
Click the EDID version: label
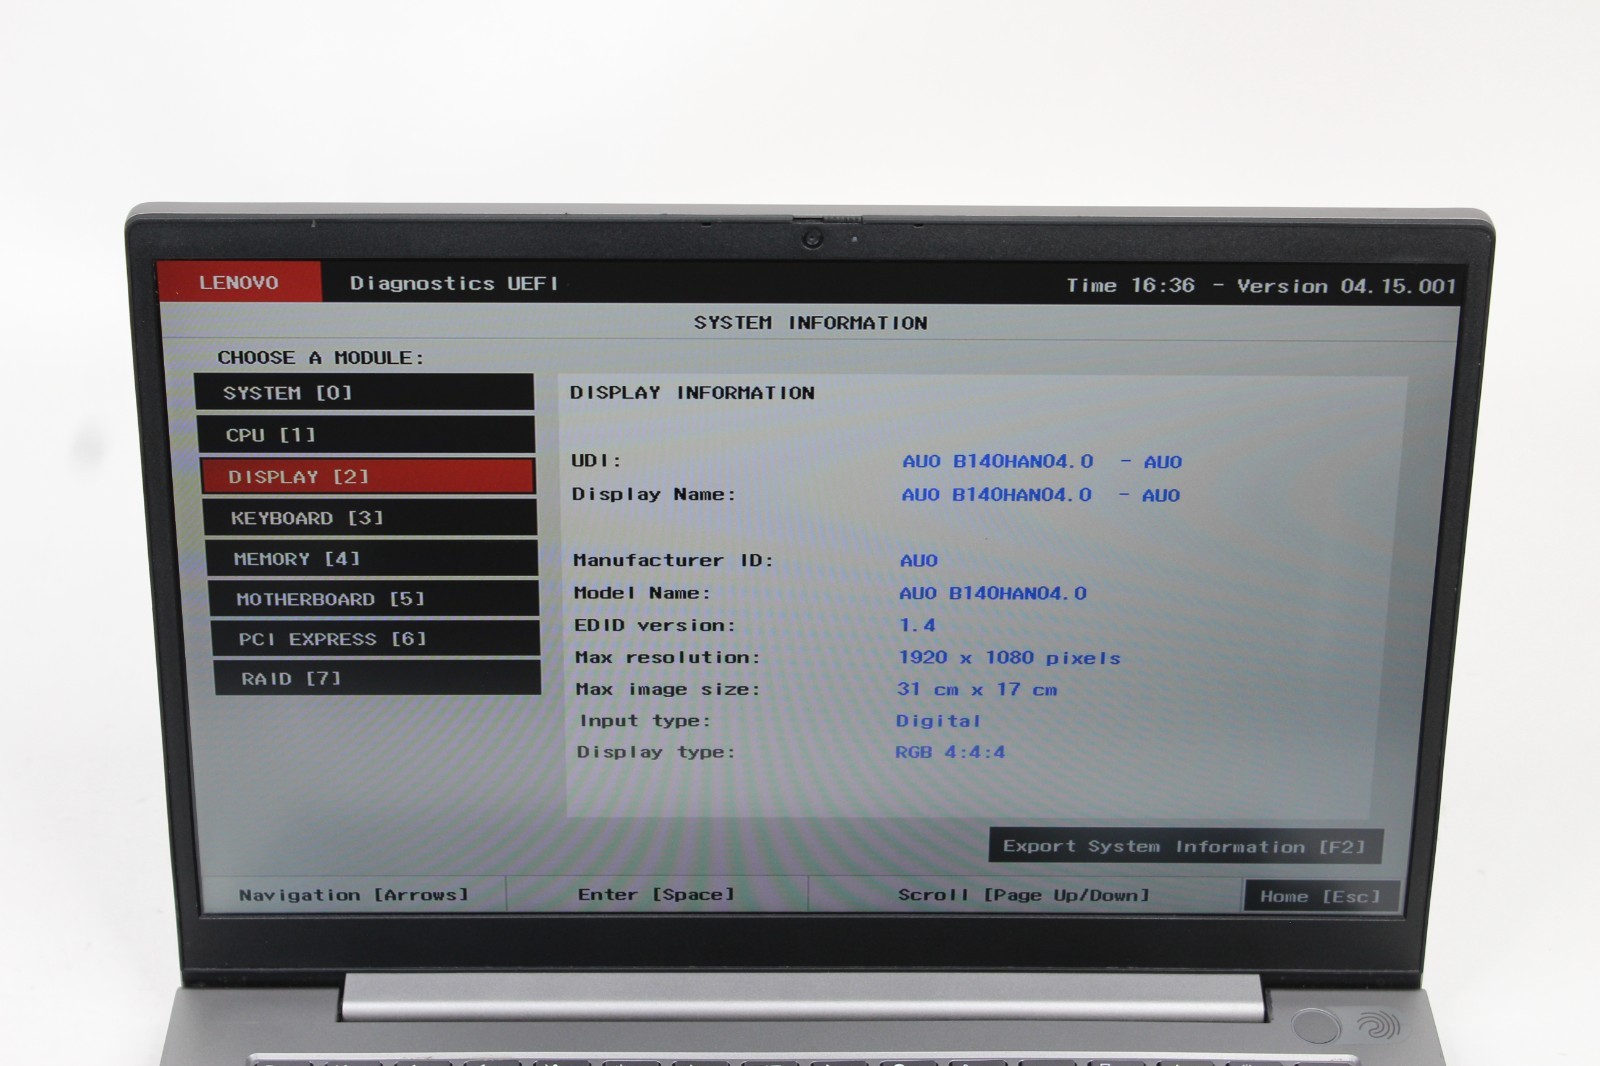[655, 625]
